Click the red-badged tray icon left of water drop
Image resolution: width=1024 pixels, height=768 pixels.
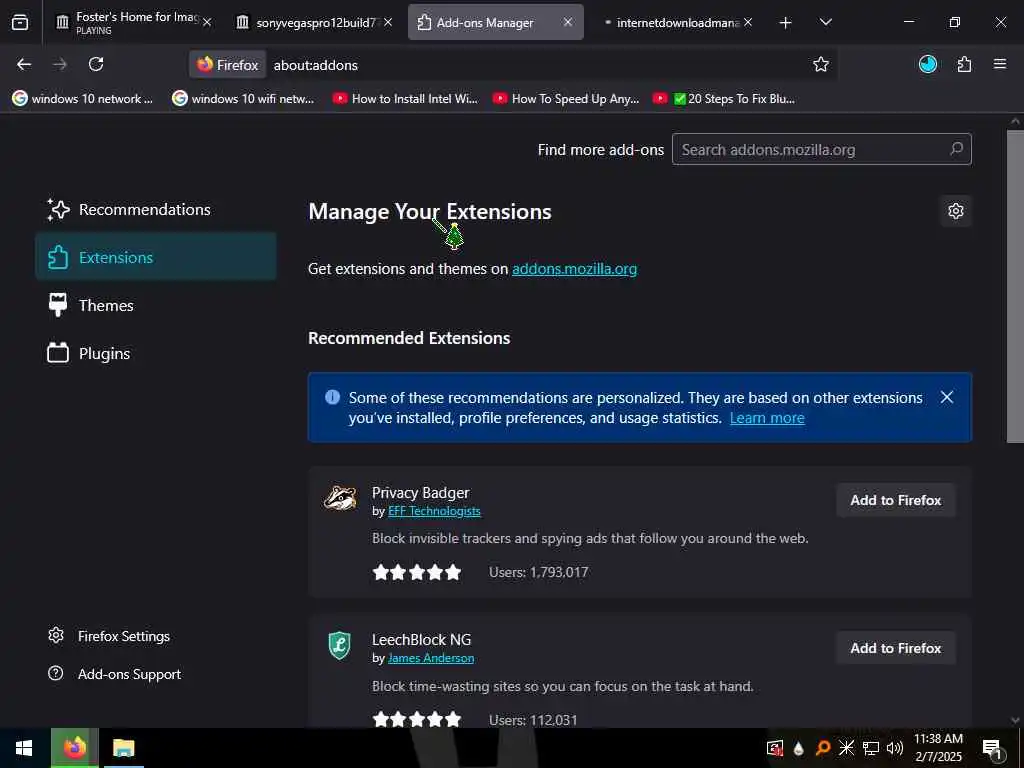(775, 748)
